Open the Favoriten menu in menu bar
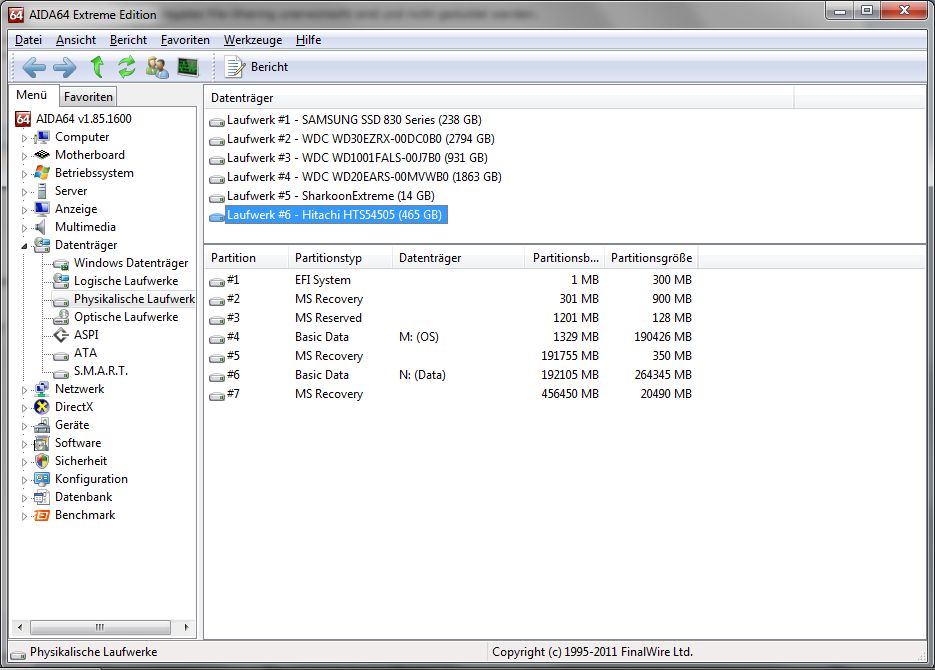 [x=185, y=40]
